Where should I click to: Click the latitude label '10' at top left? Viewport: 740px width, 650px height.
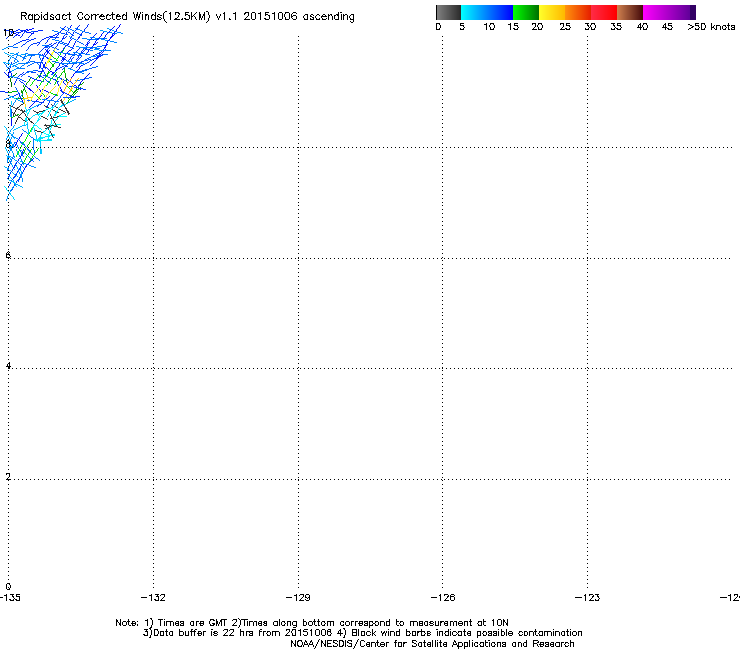coord(8,33)
